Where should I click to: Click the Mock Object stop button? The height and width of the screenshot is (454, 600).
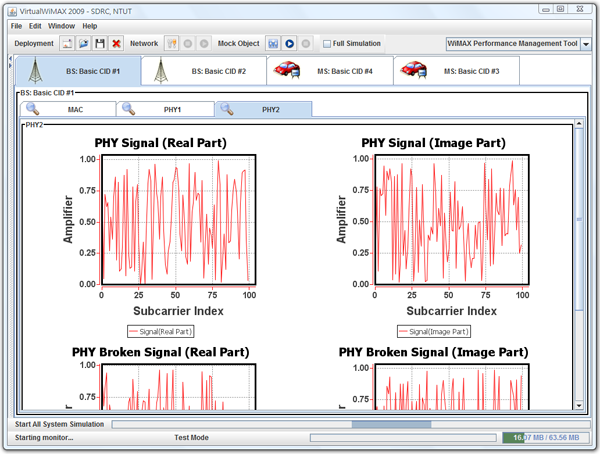coord(306,44)
